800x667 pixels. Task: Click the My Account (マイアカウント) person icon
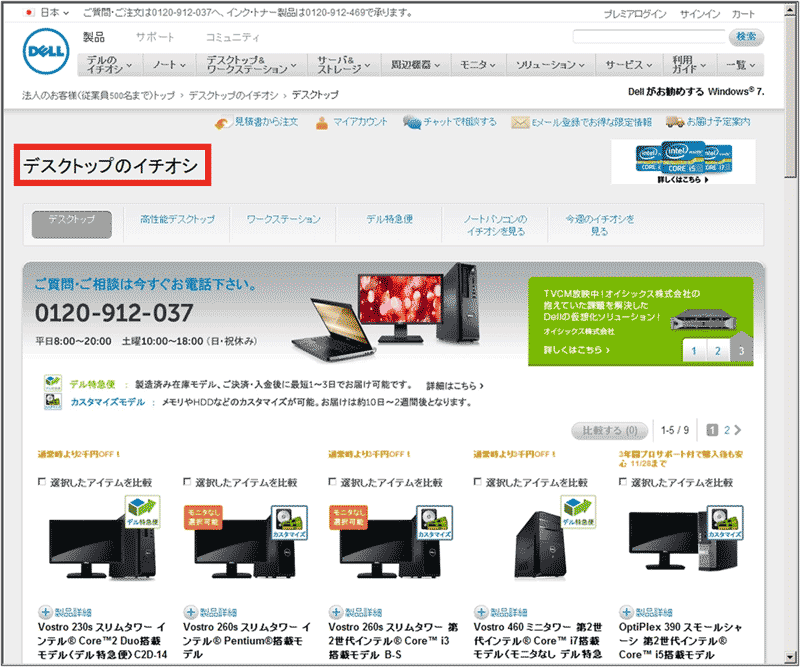click(x=321, y=122)
